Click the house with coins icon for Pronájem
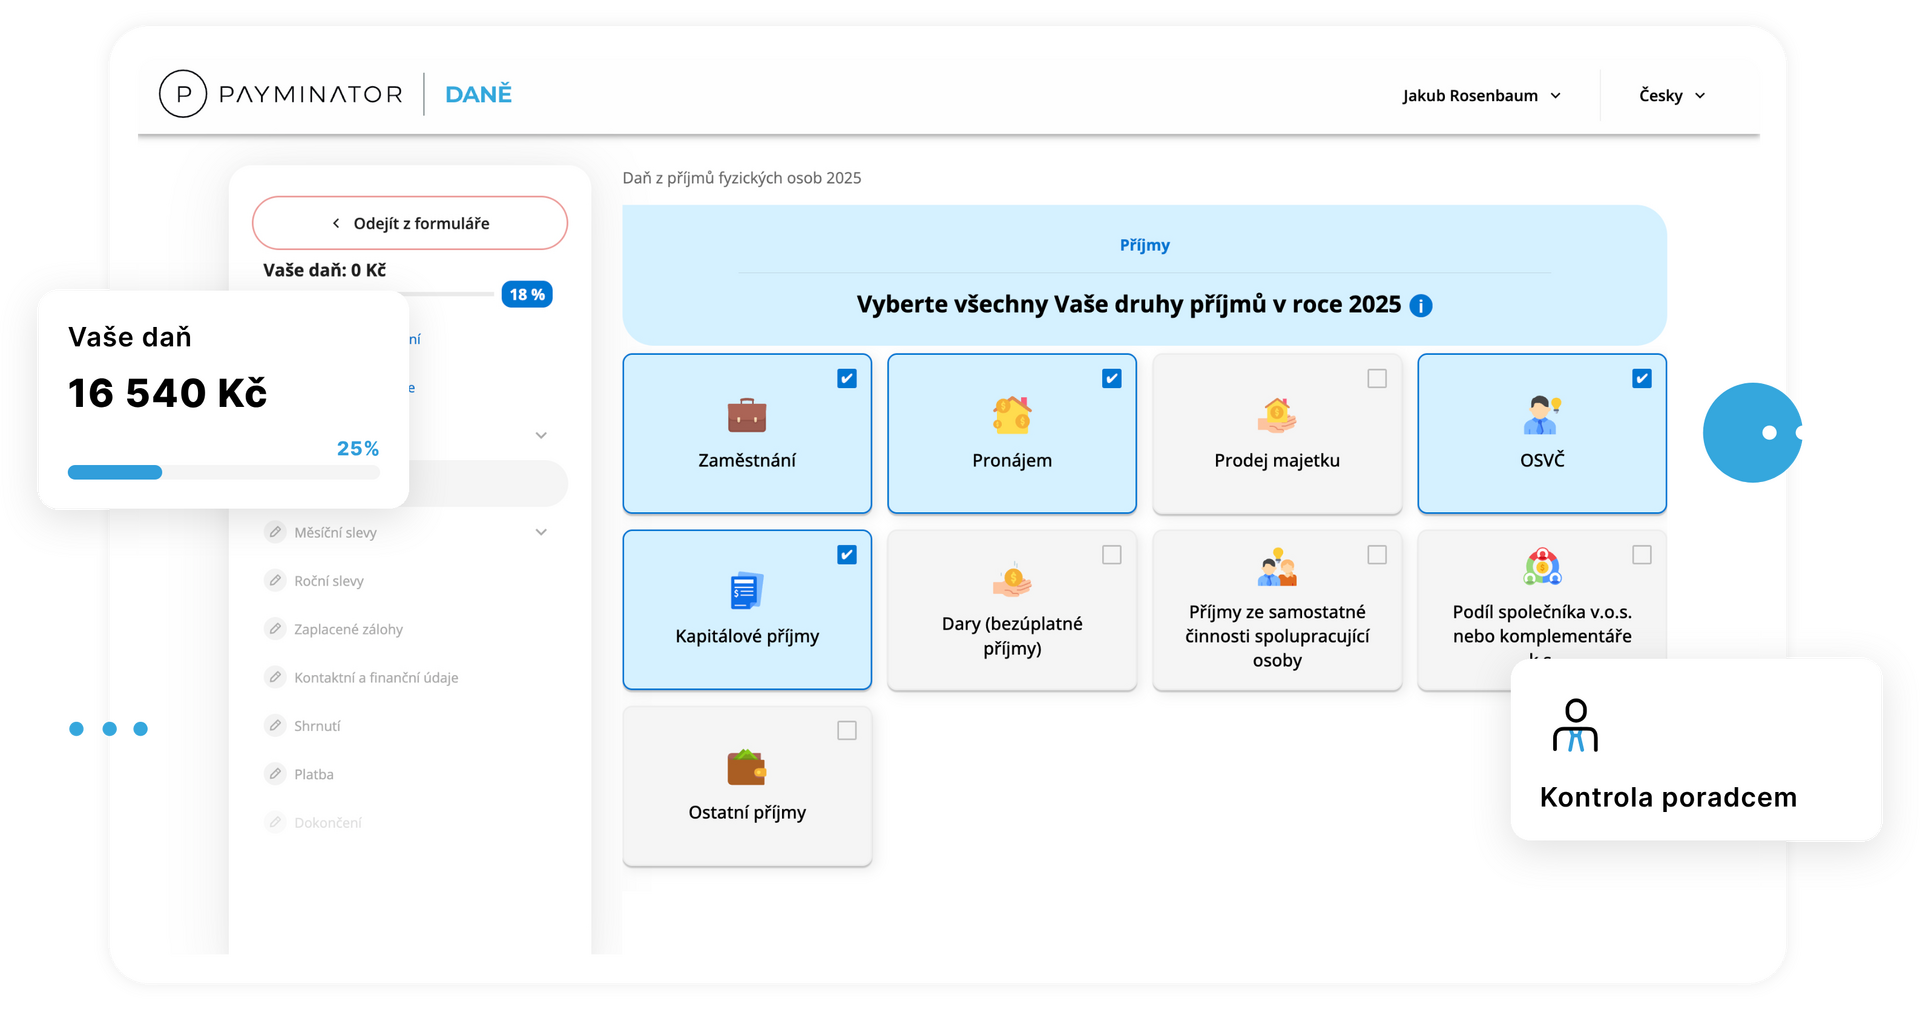1920x1010 pixels. (x=1012, y=414)
